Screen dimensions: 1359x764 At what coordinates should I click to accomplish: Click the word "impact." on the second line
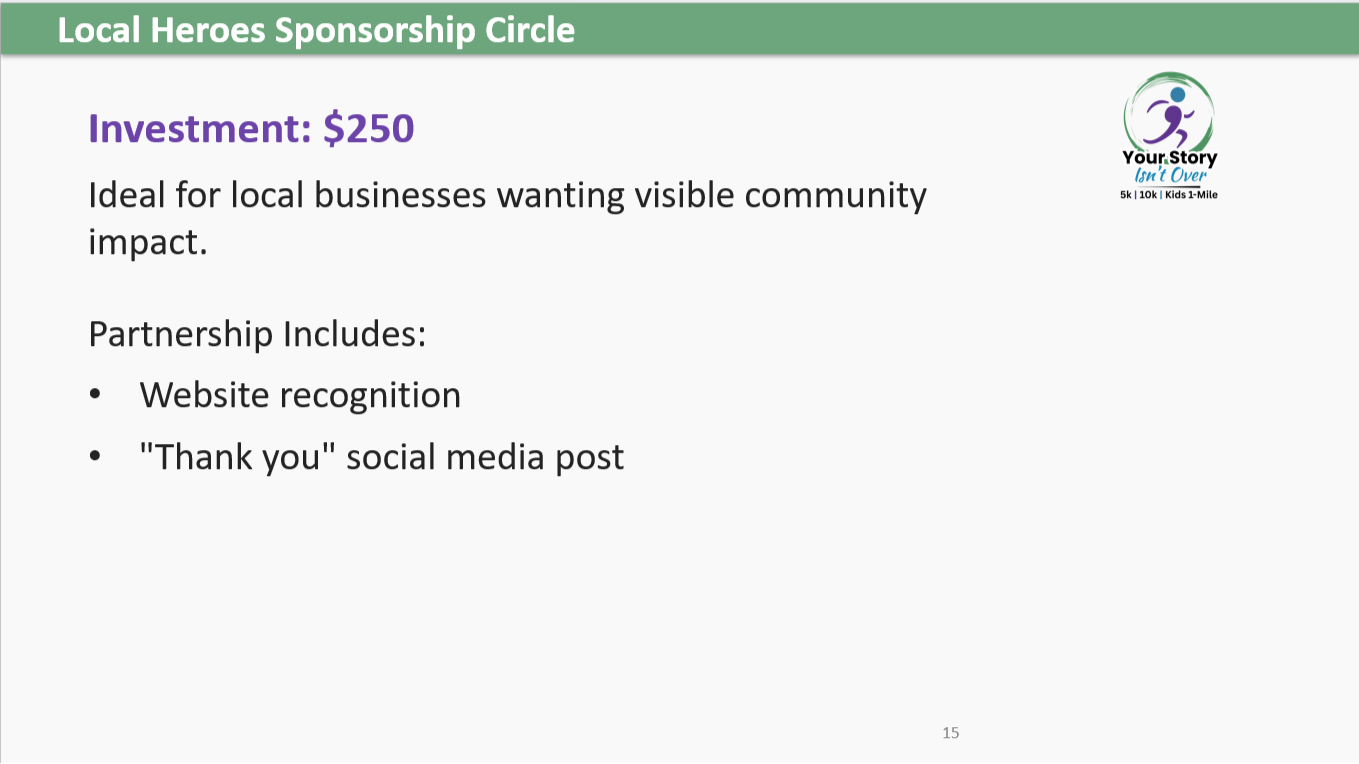[x=148, y=243]
